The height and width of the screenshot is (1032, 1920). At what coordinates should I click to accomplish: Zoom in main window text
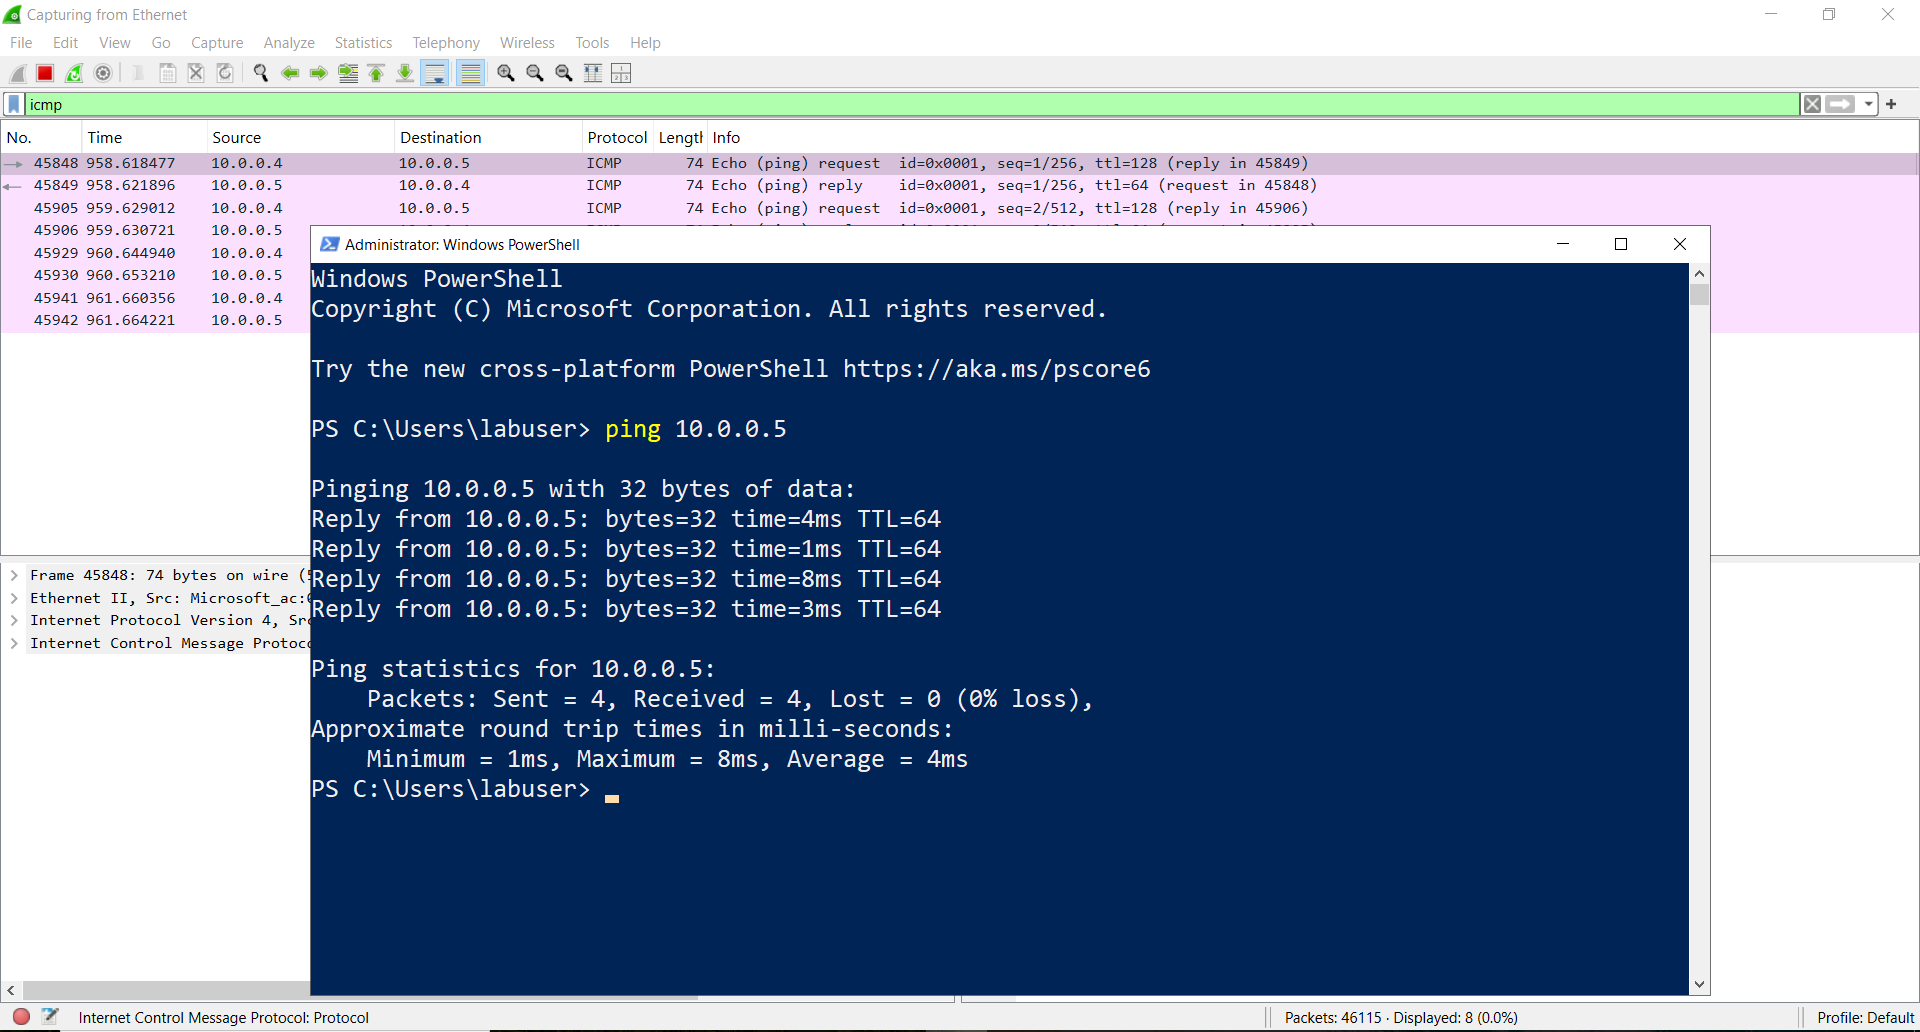[x=506, y=73]
